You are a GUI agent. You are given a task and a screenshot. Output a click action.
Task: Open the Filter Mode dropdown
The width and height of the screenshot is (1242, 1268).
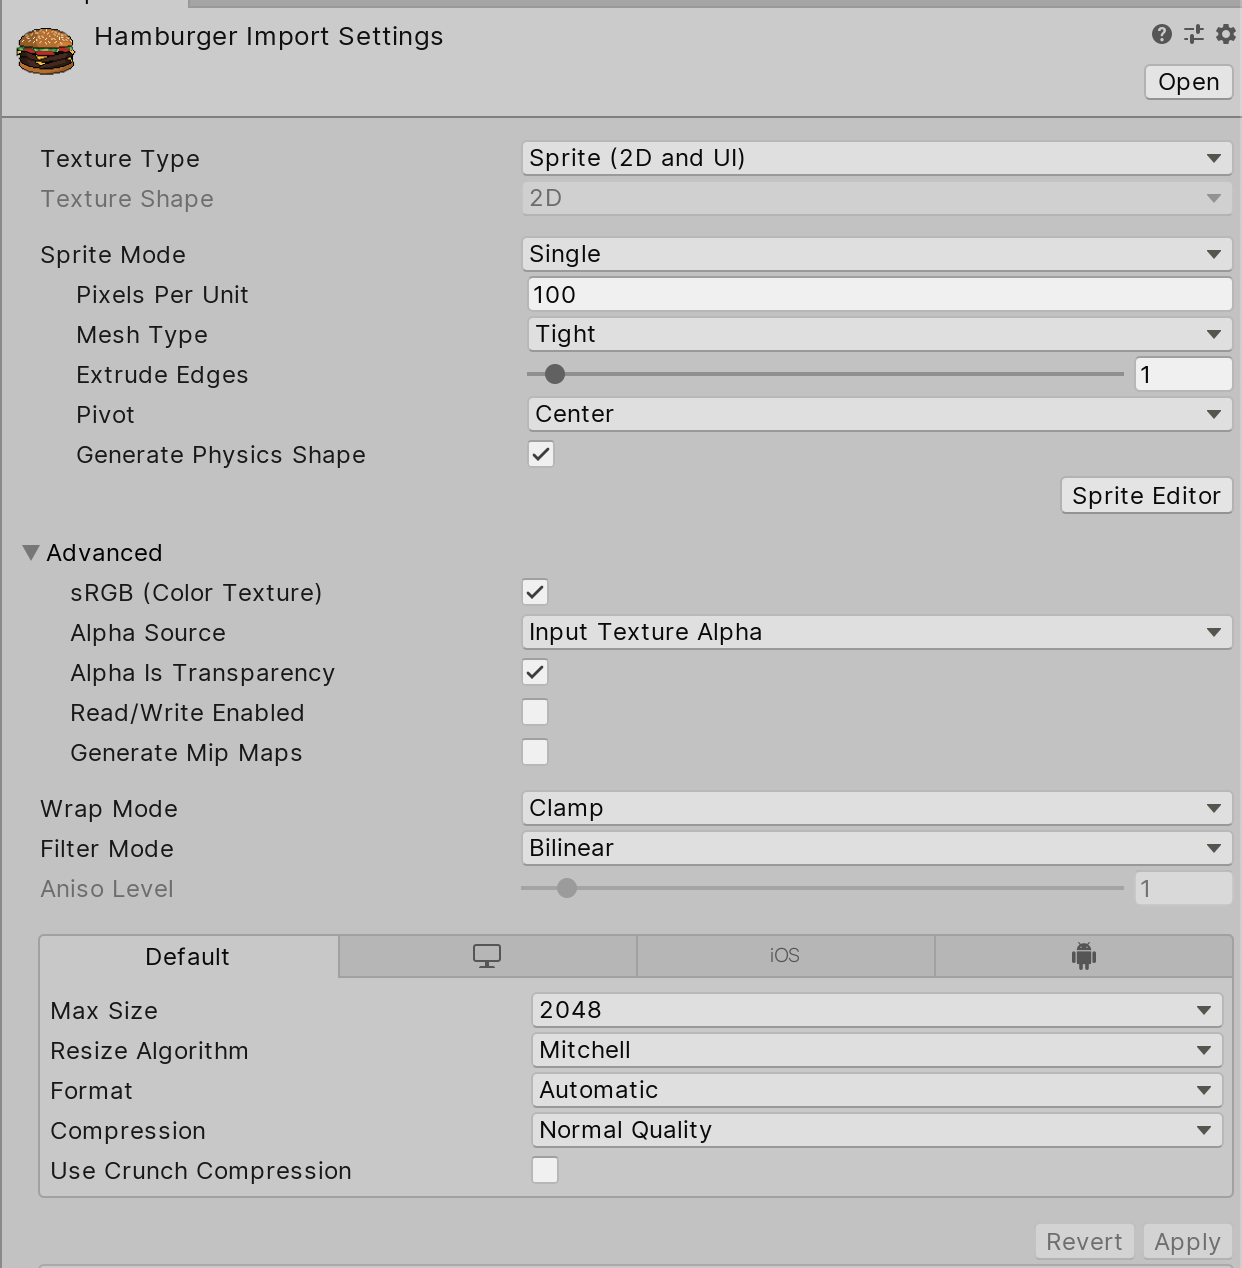(876, 848)
